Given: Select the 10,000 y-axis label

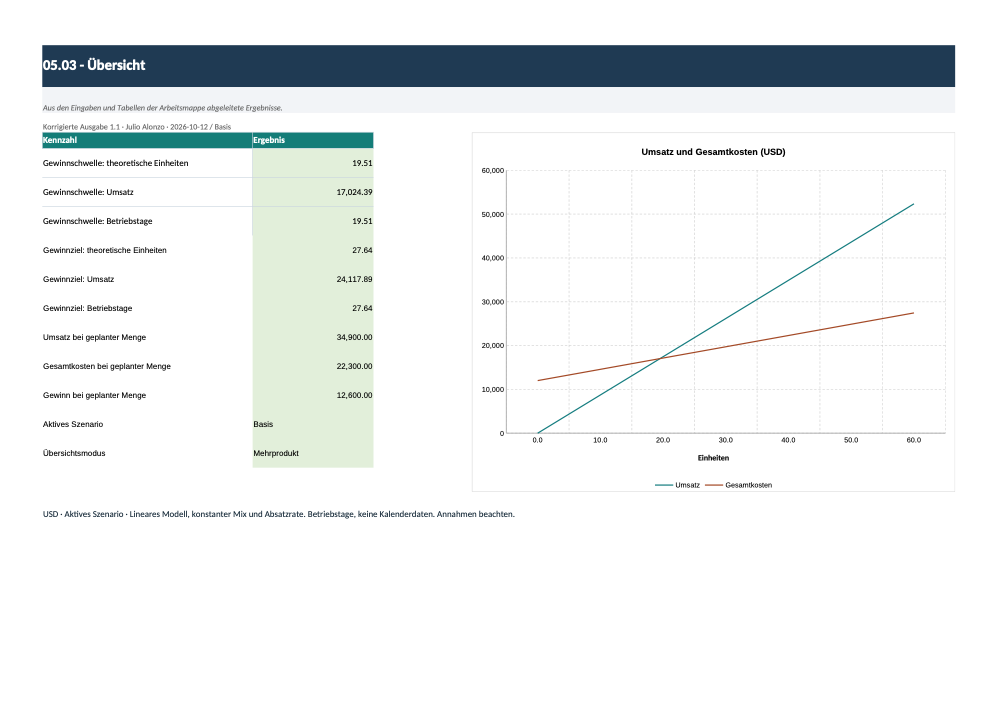Looking at the screenshot, I should (x=493, y=390).
